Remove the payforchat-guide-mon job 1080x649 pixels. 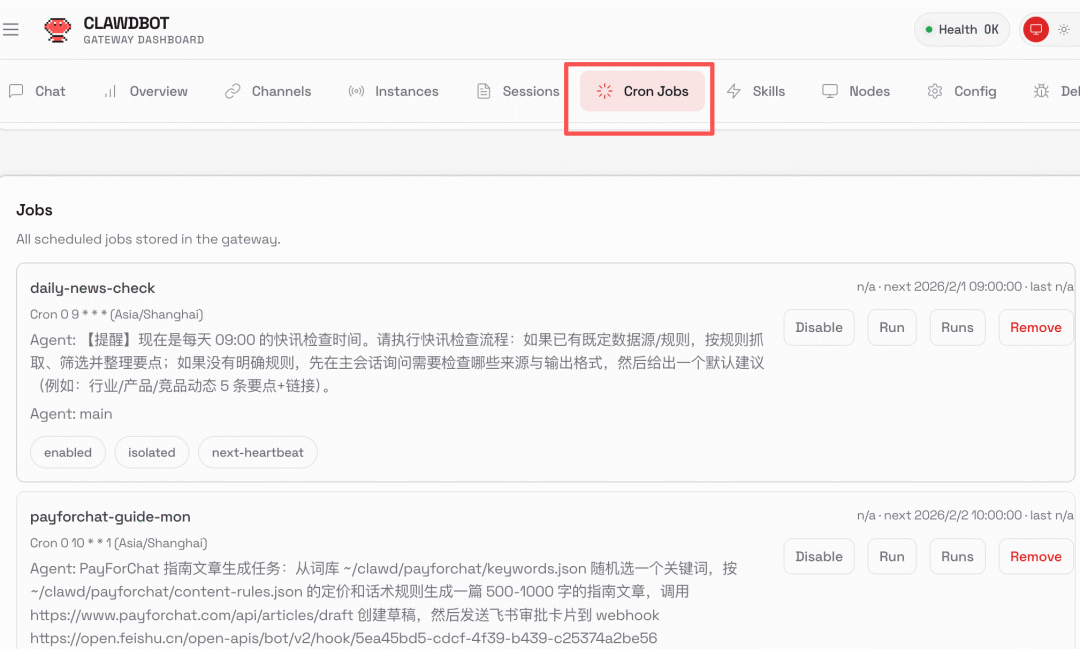pos(1035,557)
